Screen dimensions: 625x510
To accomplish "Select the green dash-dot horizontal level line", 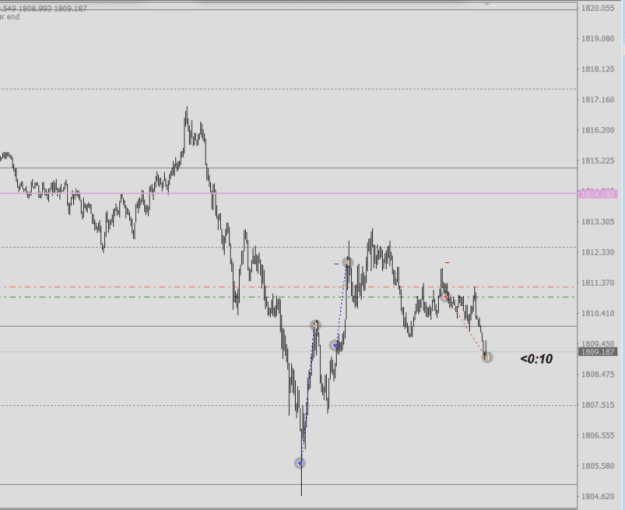I will click(289, 297).
